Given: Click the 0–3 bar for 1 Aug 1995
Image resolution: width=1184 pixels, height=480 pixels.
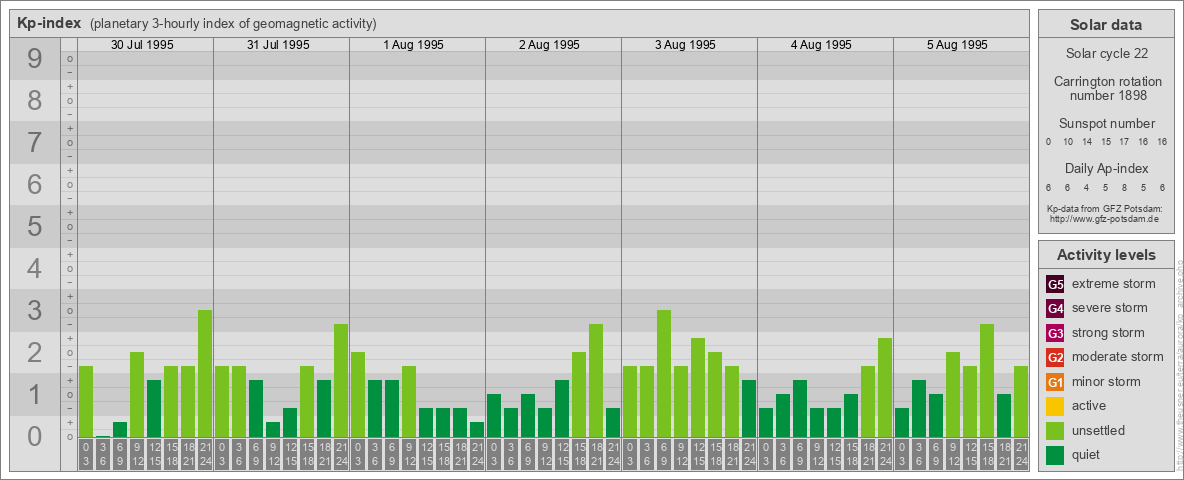Looking at the screenshot, I should 358,395.
